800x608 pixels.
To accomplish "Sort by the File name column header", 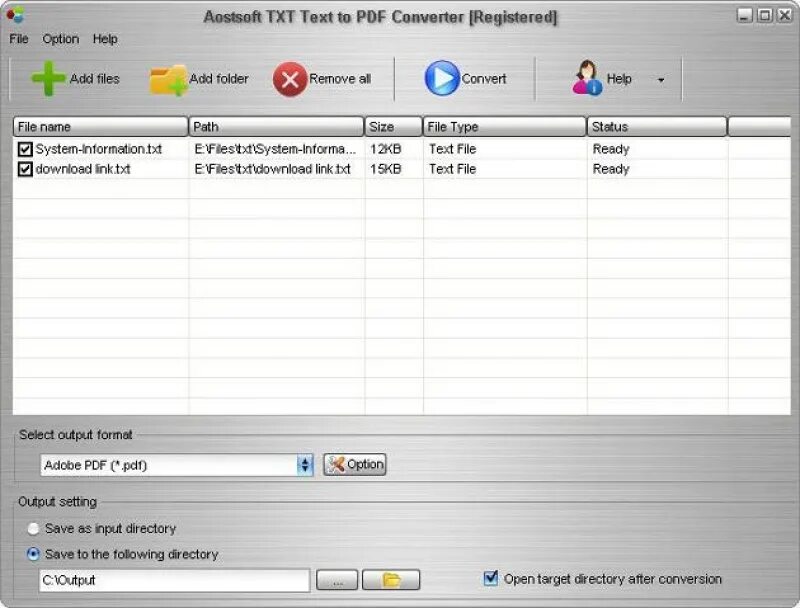I will tap(101, 126).
